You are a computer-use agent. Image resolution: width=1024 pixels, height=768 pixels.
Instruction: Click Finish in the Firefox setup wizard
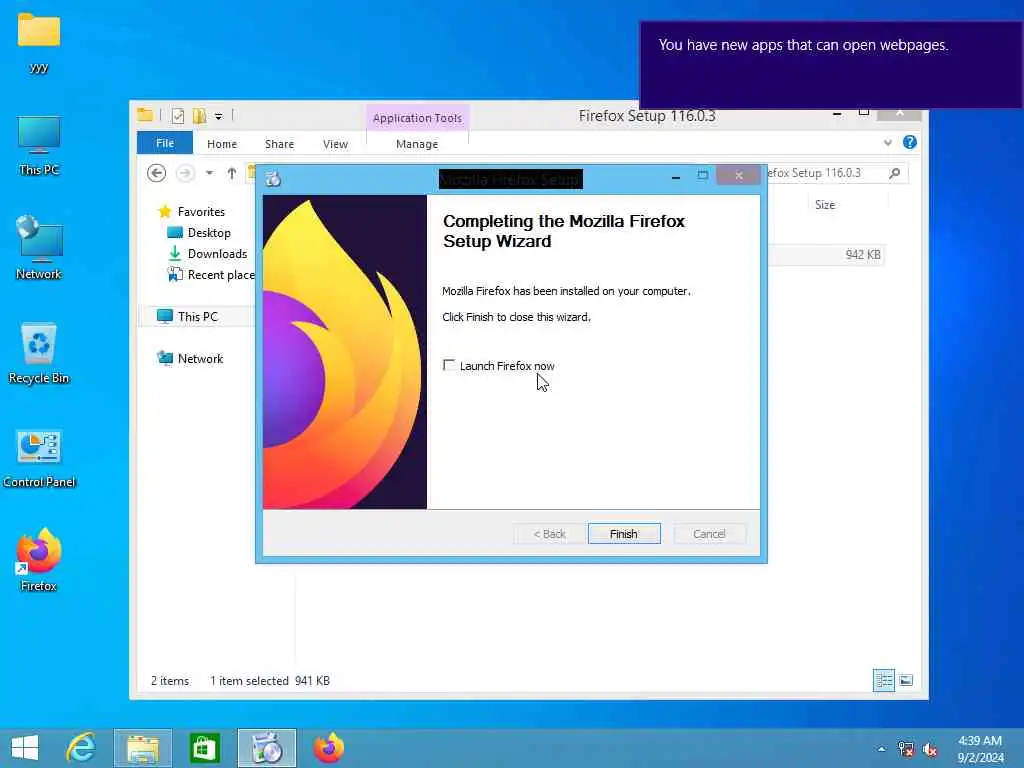pyautogui.click(x=624, y=534)
